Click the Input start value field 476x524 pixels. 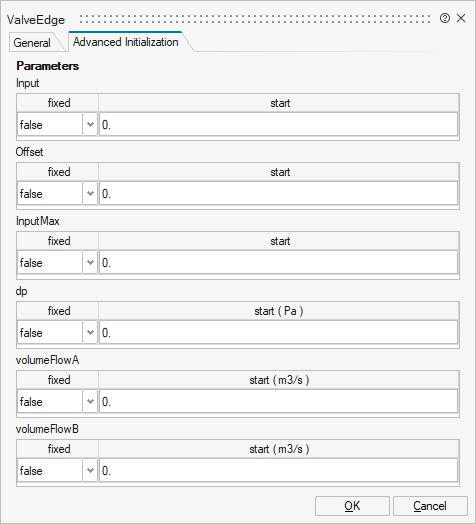[278, 125]
